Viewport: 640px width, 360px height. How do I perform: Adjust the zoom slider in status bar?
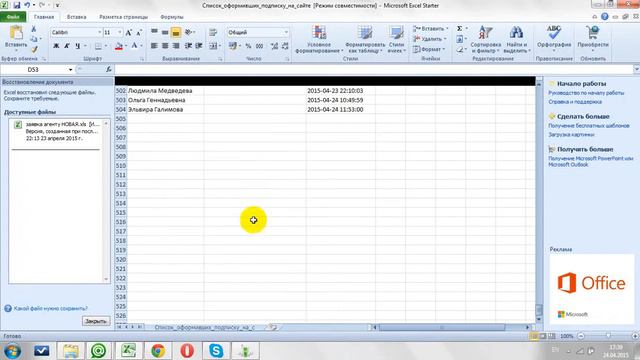tap(608, 336)
